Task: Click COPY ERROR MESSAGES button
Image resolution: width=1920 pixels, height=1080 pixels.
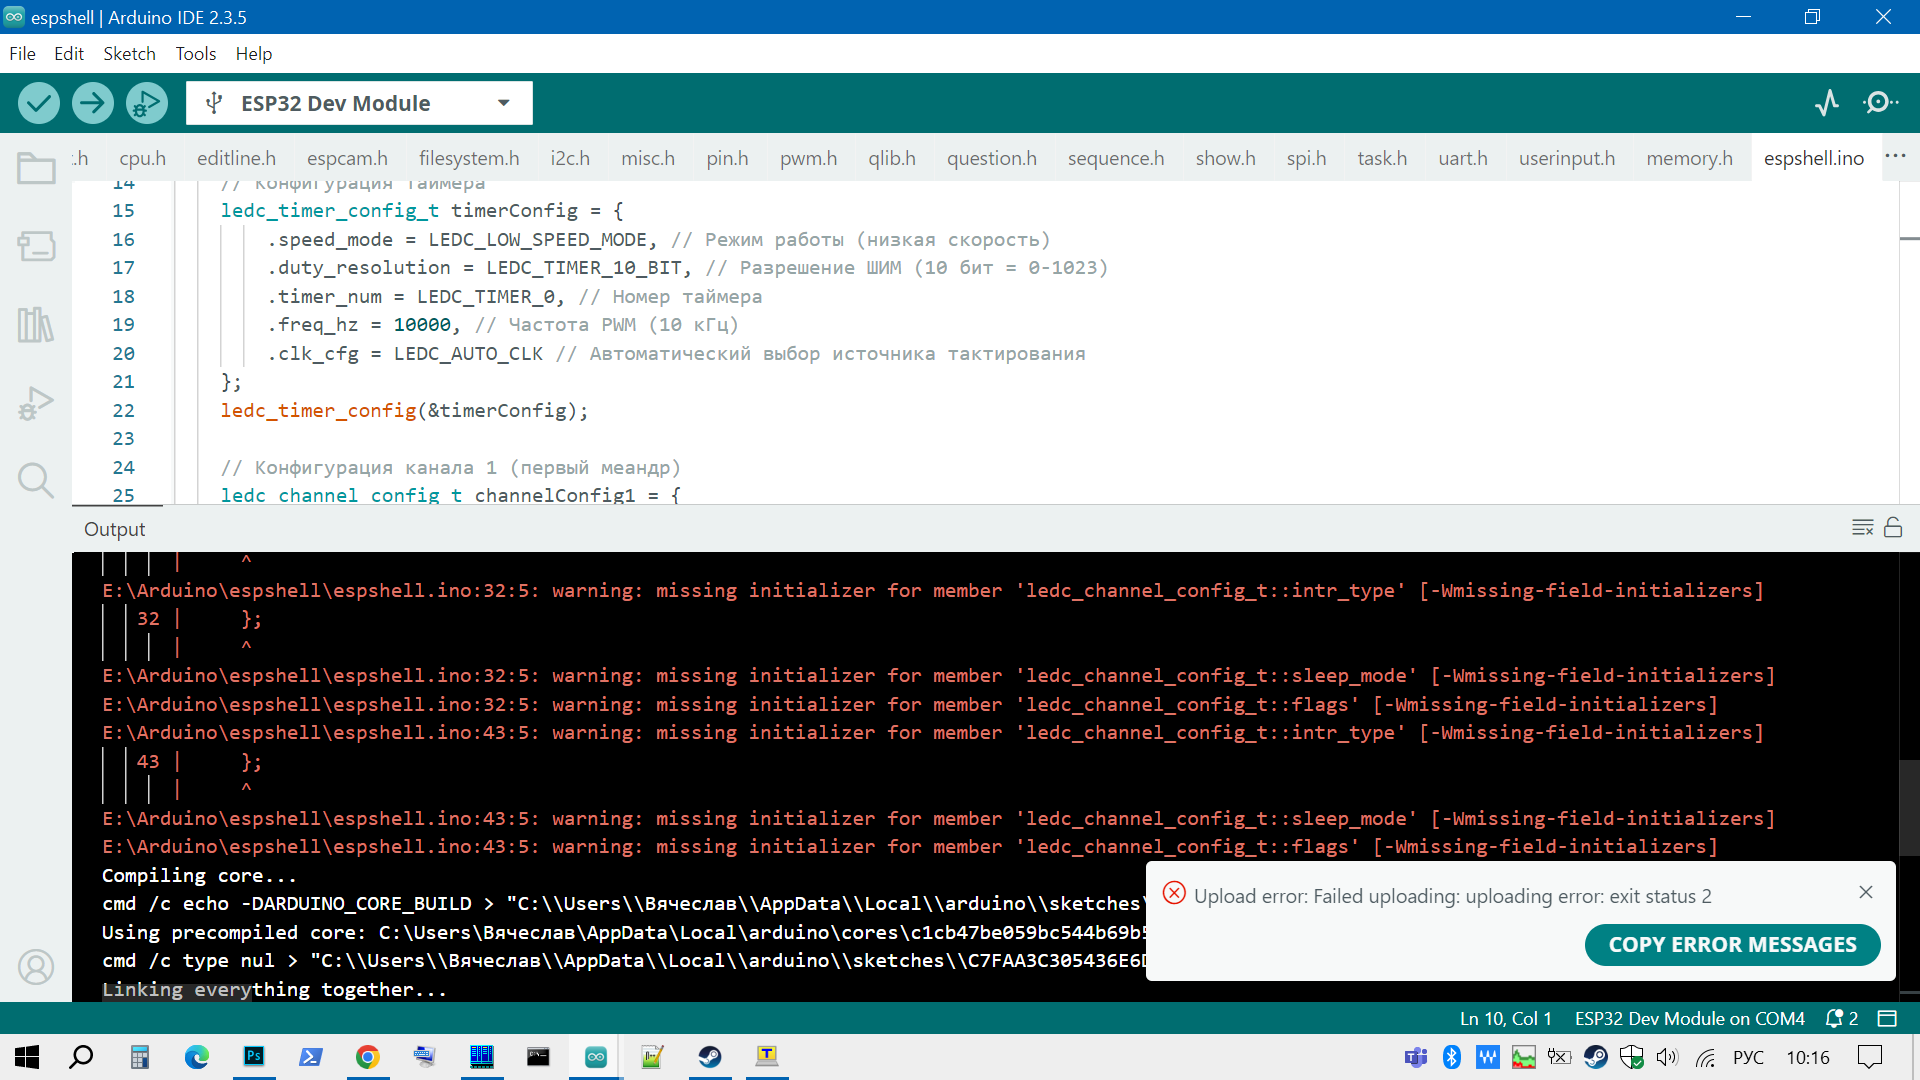Action: pyautogui.click(x=1732, y=945)
